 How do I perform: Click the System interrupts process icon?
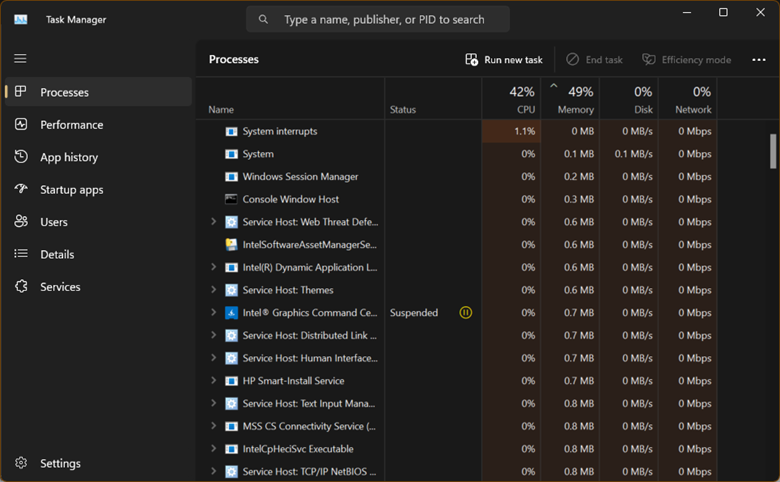click(231, 131)
